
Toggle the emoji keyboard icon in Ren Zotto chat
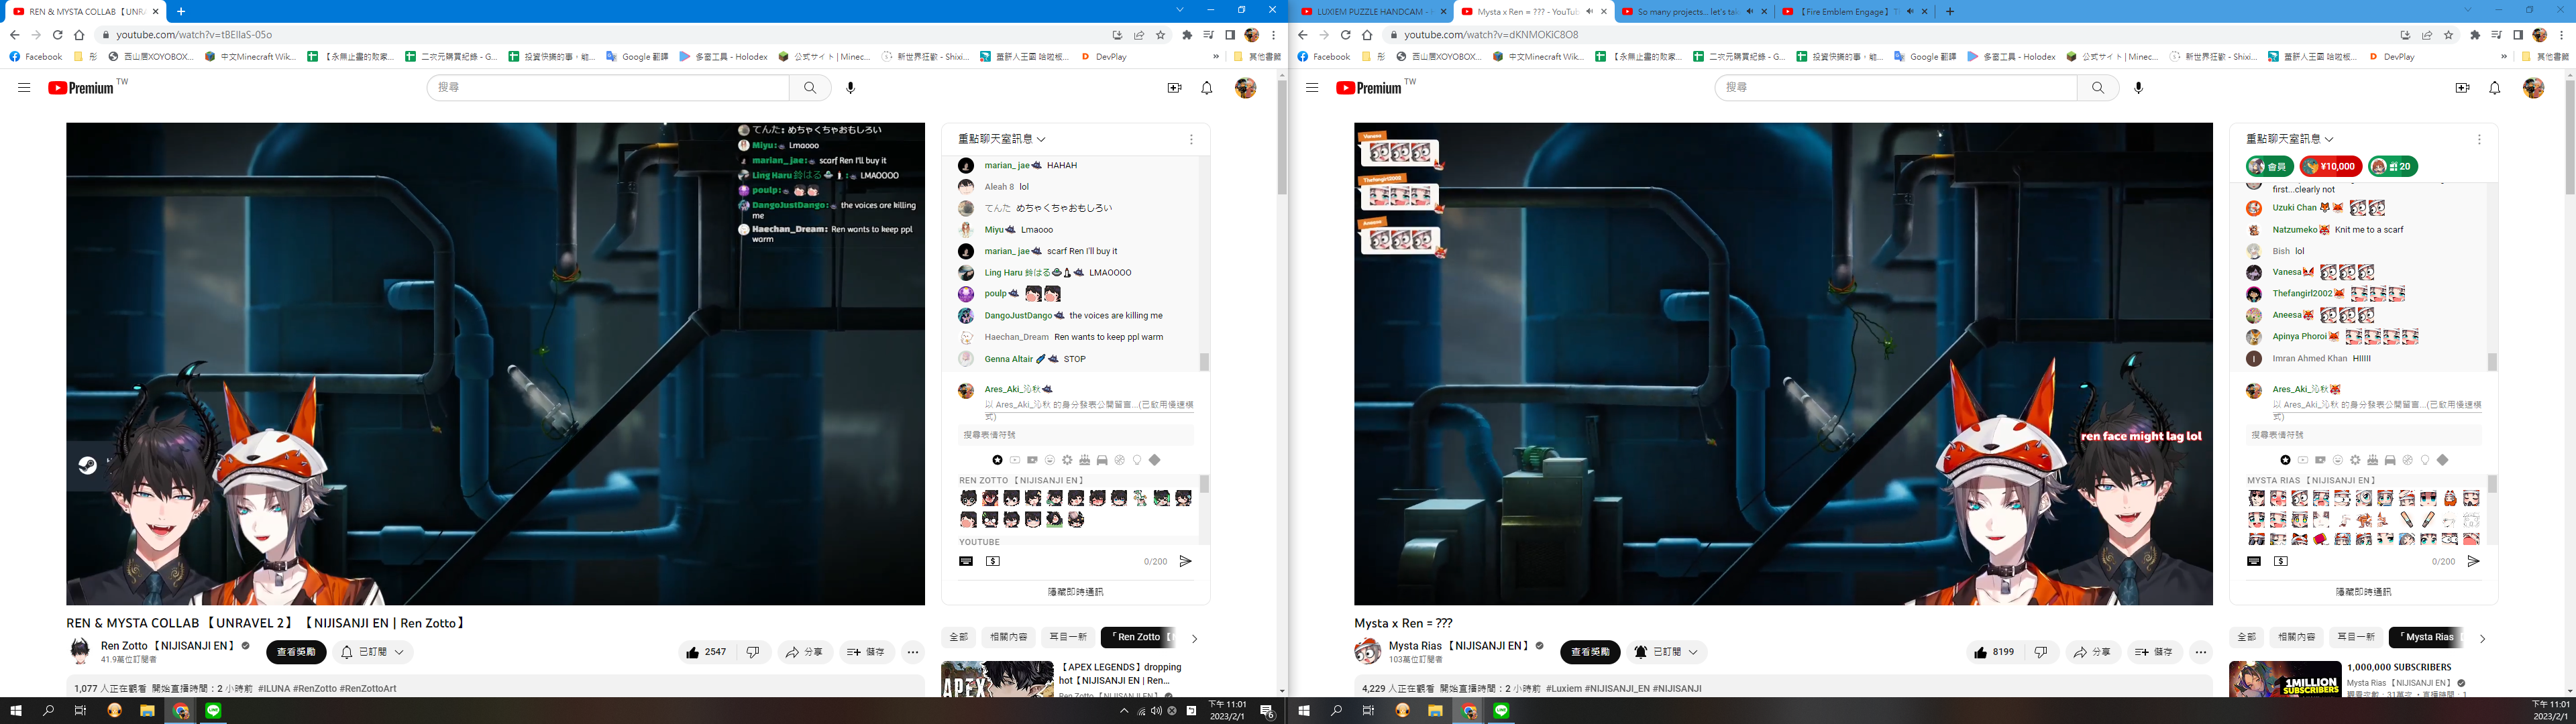pos(966,561)
